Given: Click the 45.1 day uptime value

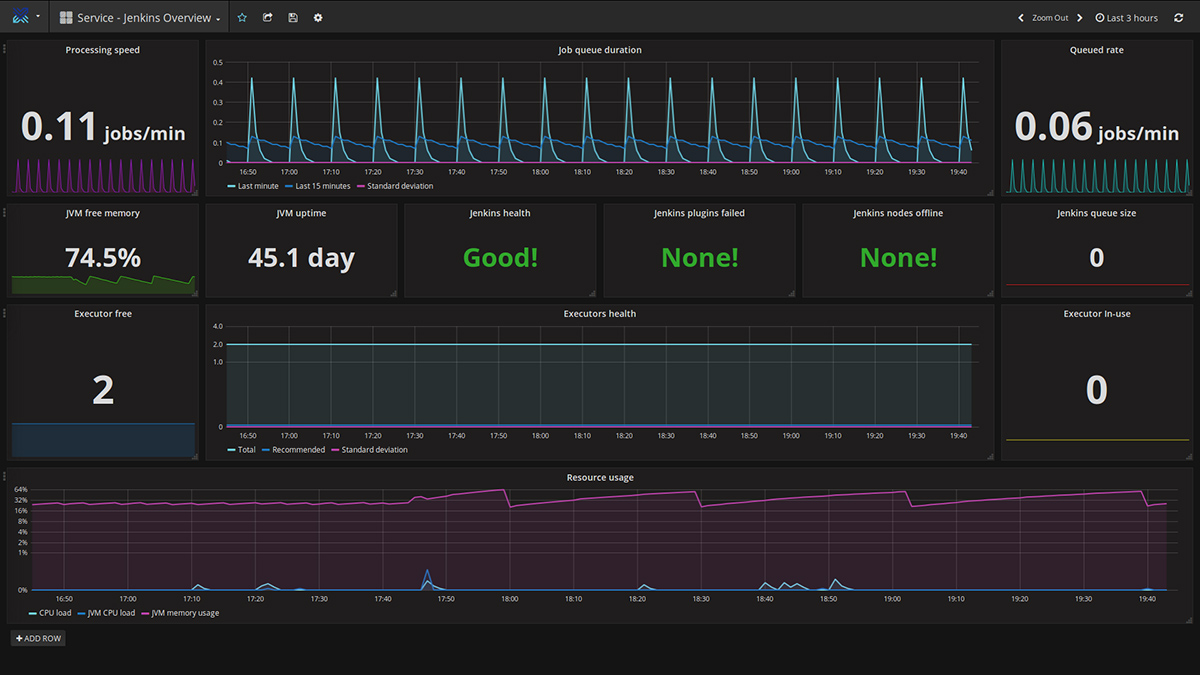Looking at the screenshot, I should [x=301, y=258].
